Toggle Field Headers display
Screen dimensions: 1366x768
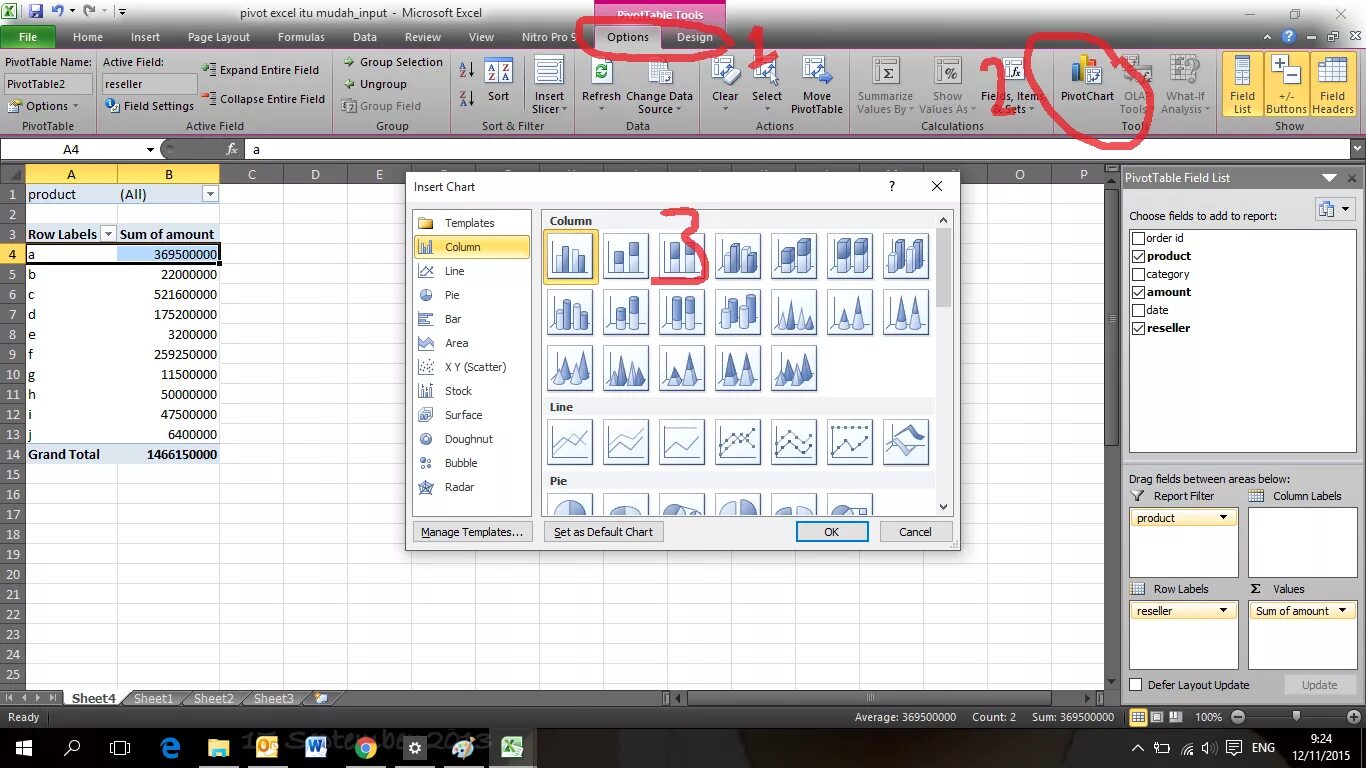[x=1333, y=85]
